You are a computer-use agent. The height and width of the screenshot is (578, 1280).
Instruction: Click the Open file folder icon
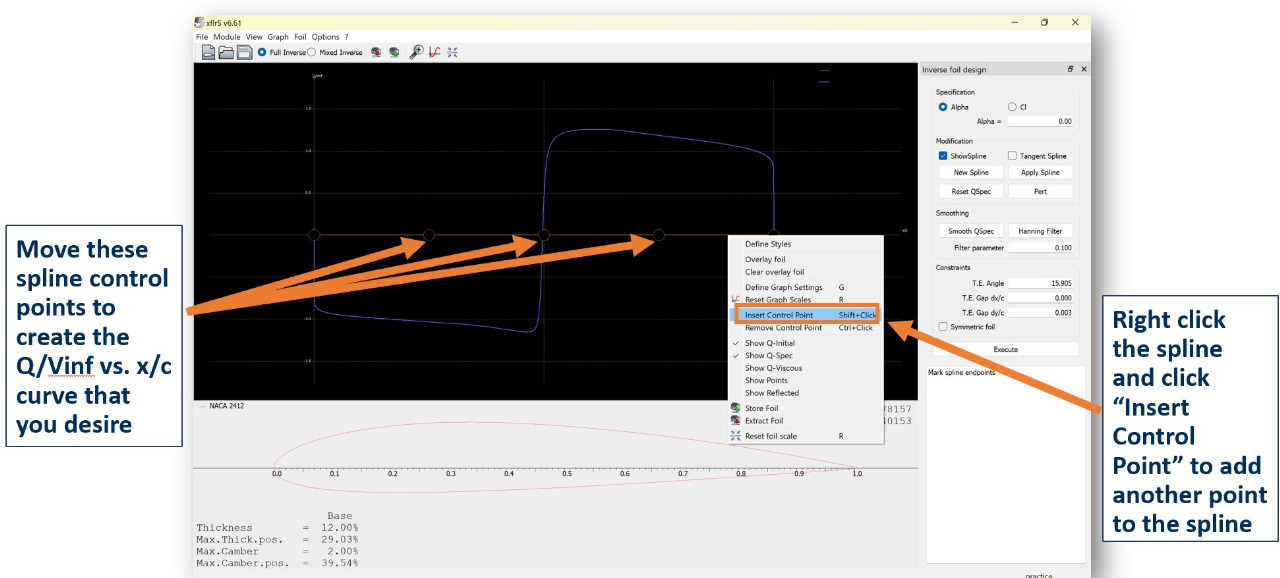(x=226, y=52)
